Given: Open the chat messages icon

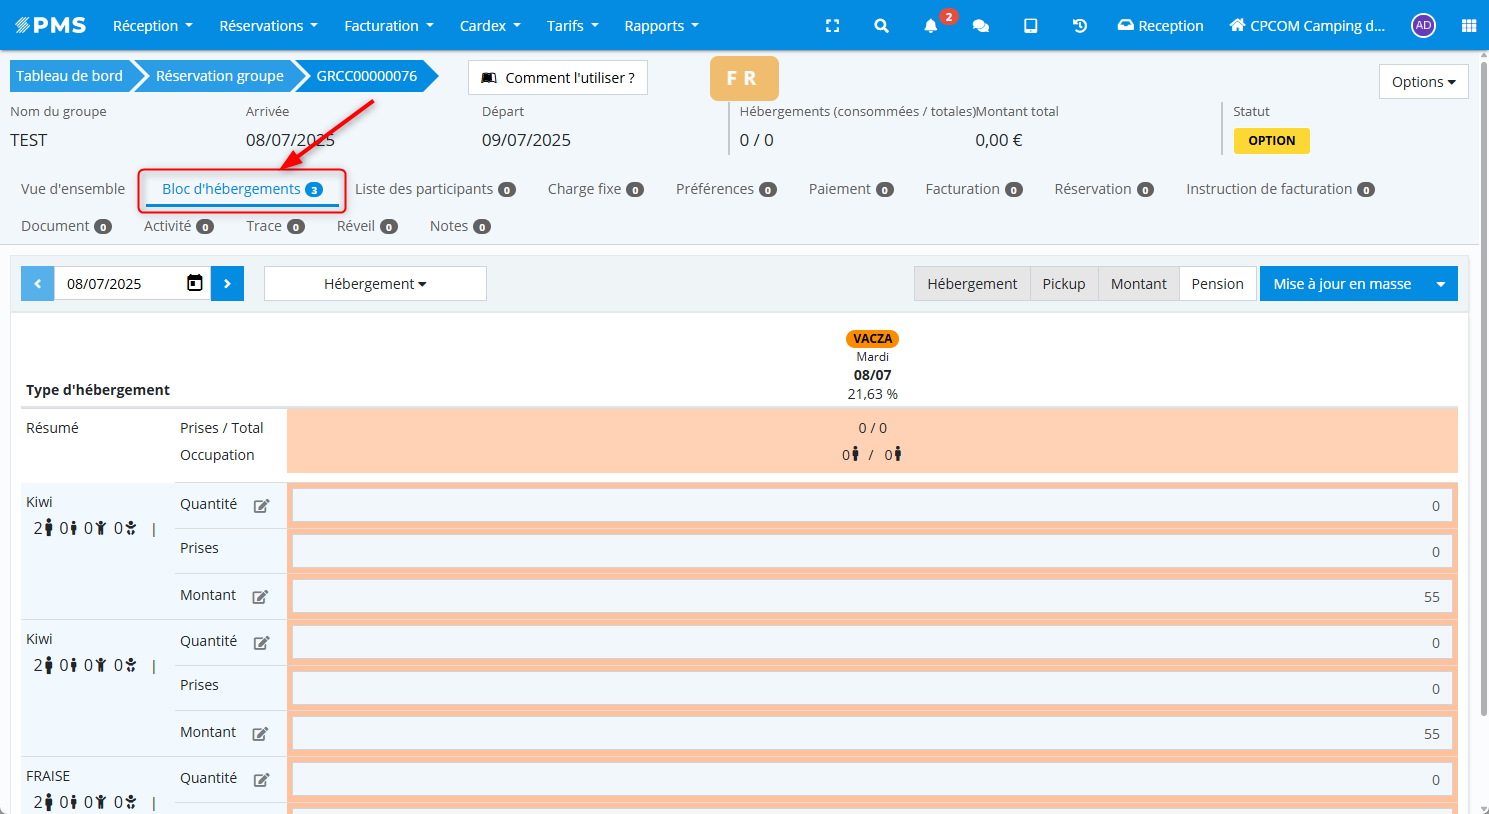Looking at the screenshot, I should 981,26.
